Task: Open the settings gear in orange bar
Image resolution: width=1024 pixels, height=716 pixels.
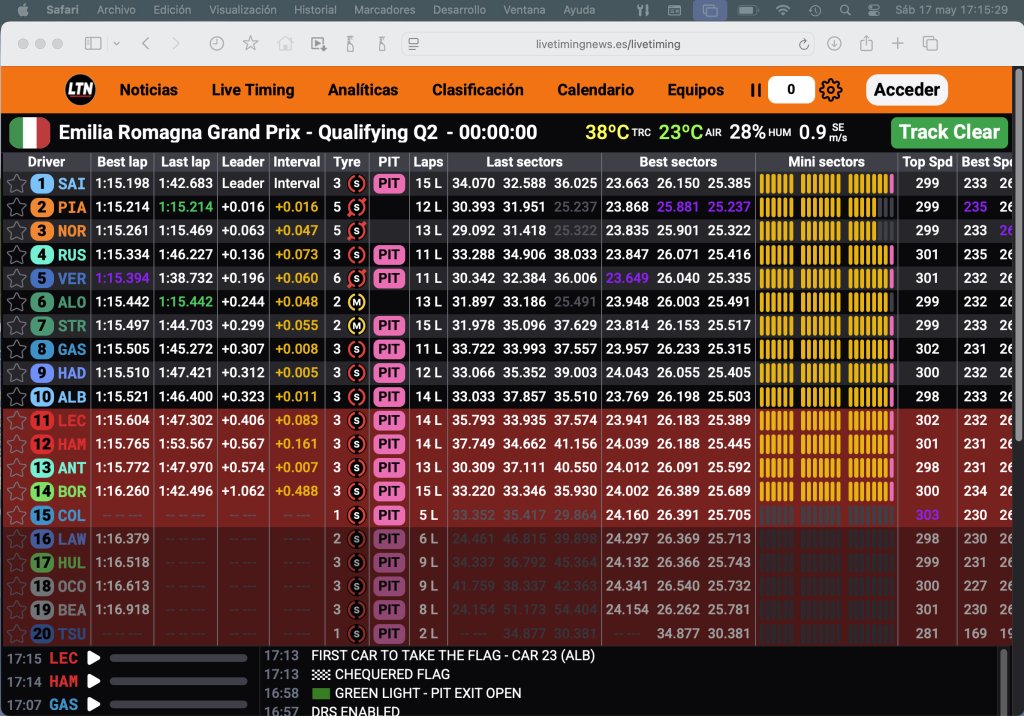Action: tap(831, 90)
